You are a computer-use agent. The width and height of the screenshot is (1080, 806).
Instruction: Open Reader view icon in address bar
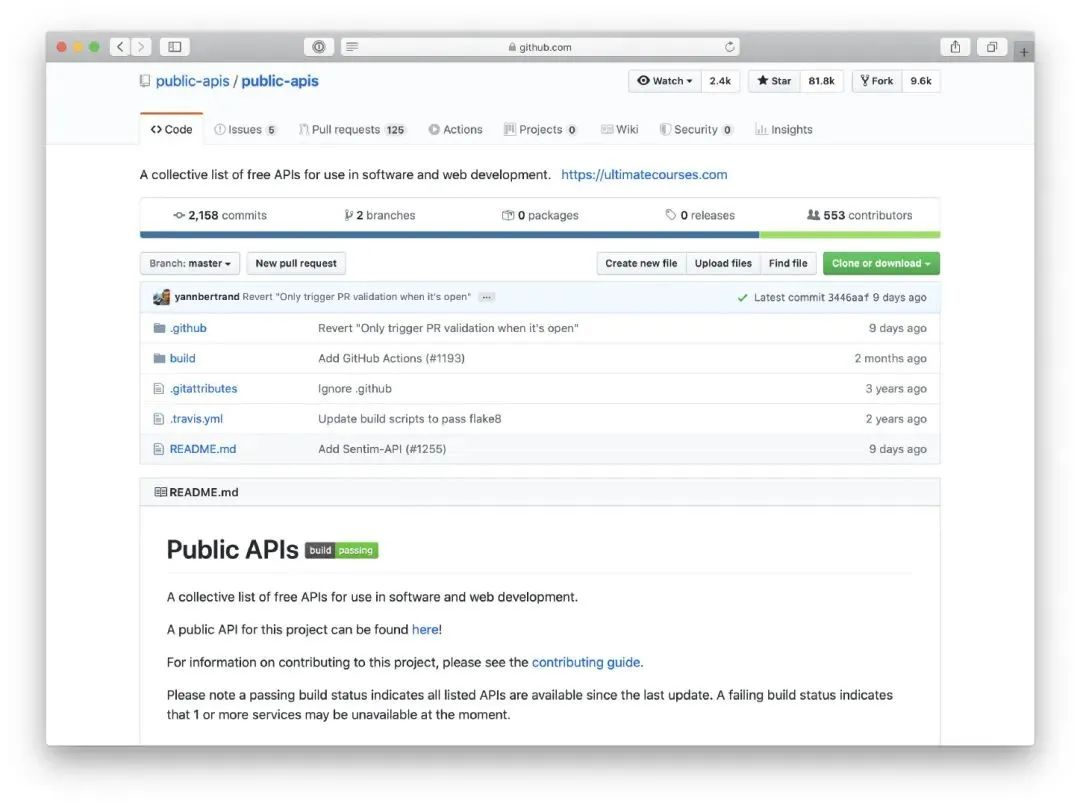352,47
